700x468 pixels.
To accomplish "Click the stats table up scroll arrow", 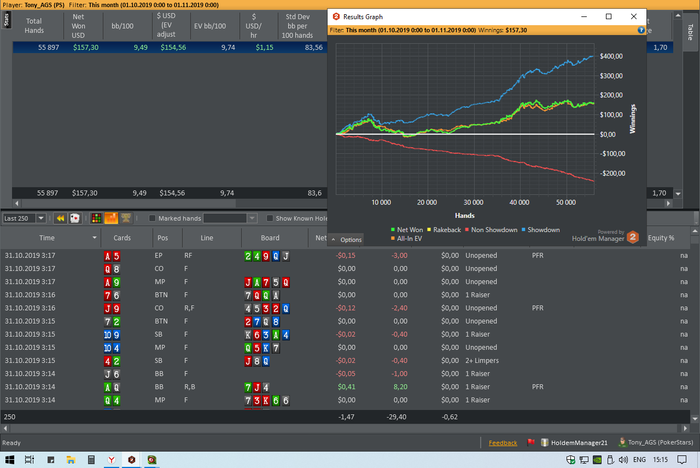I will [x=678, y=16].
